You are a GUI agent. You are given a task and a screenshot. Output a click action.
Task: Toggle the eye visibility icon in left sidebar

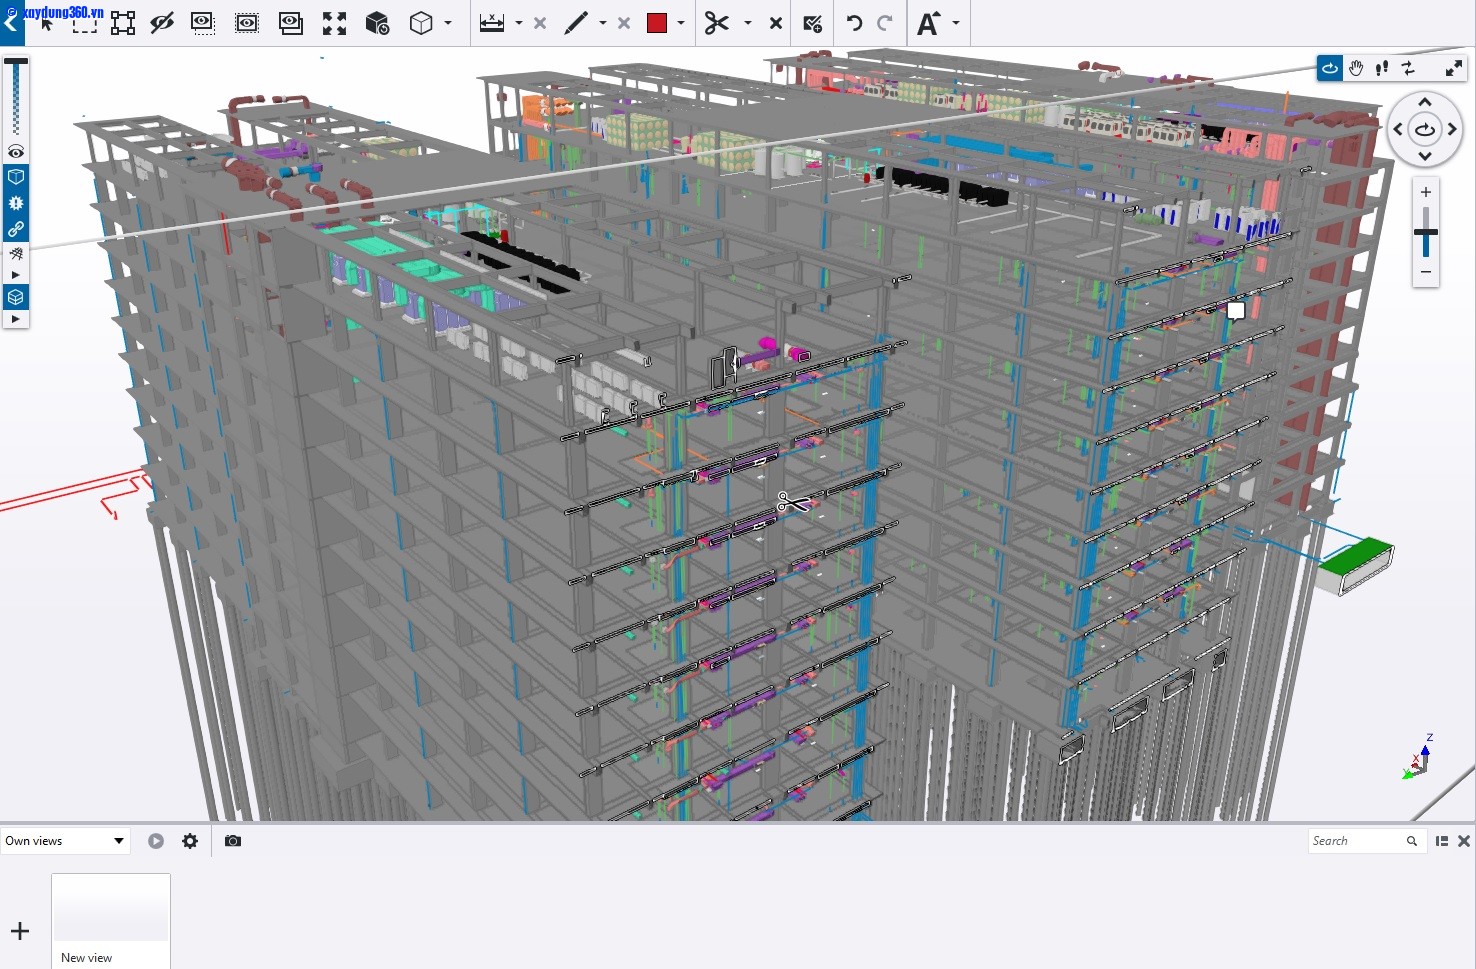coord(16,152)
